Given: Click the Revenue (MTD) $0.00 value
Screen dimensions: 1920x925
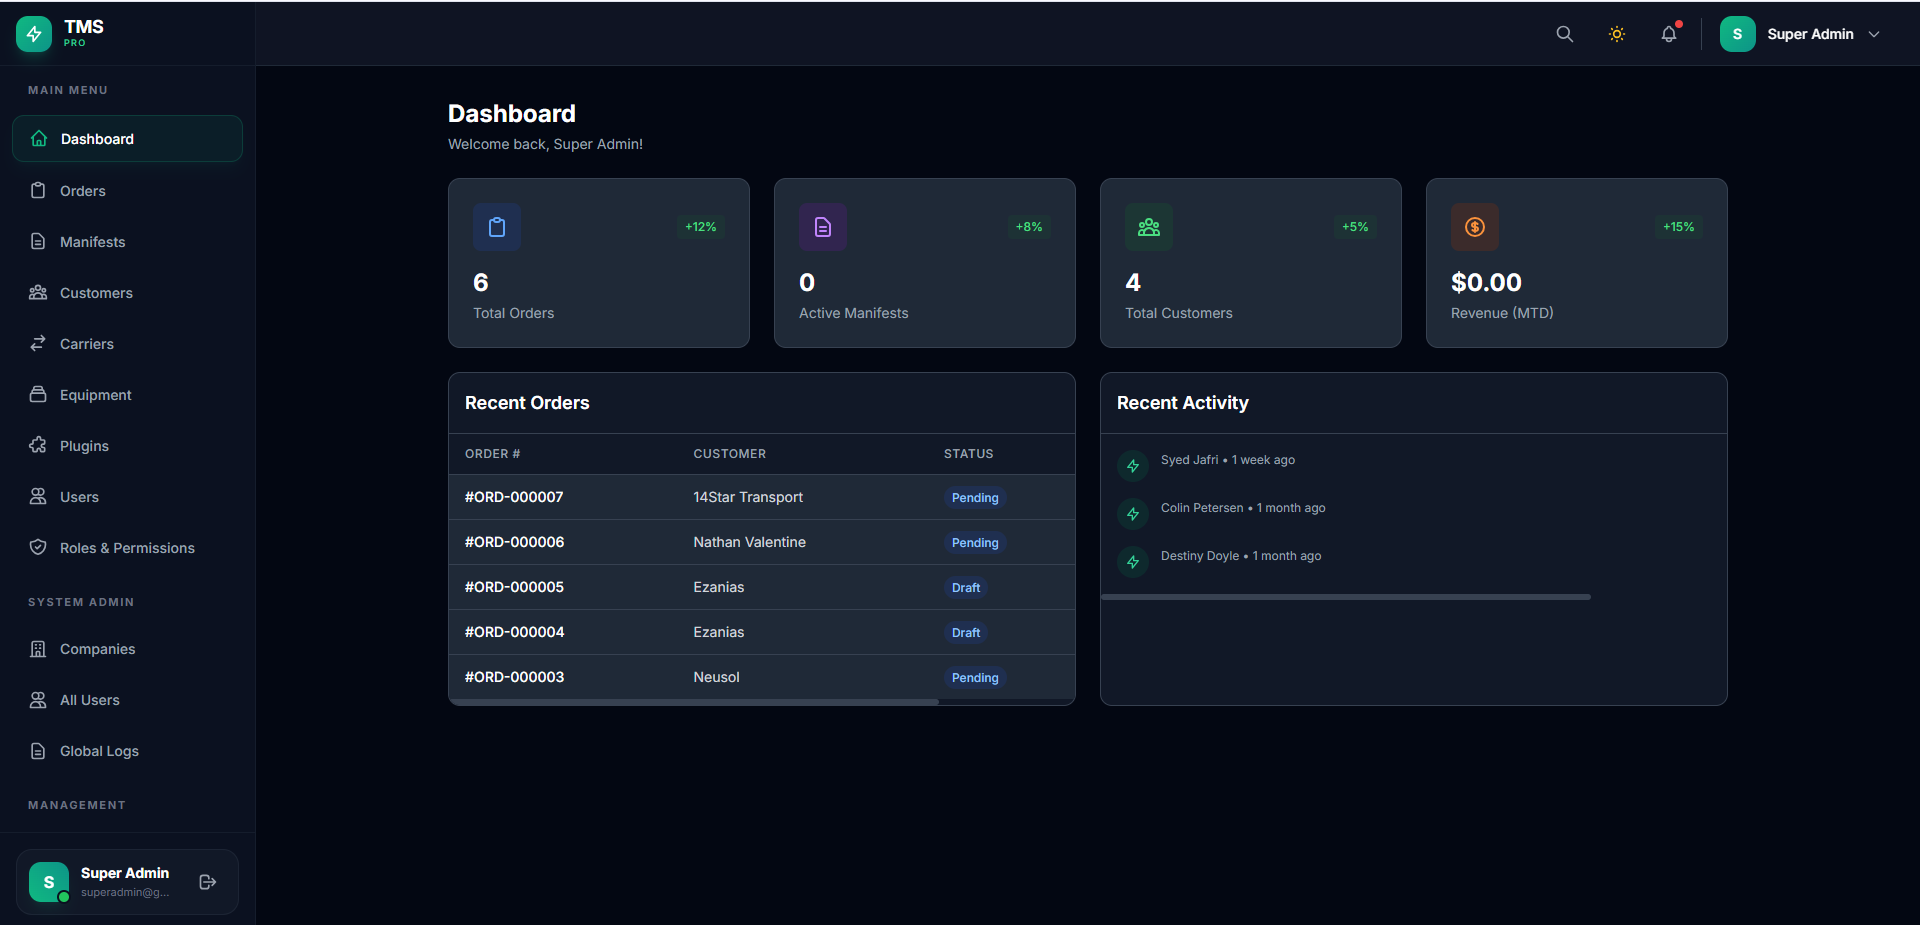Looking at the screenshot, I should tap(1486, 282).
